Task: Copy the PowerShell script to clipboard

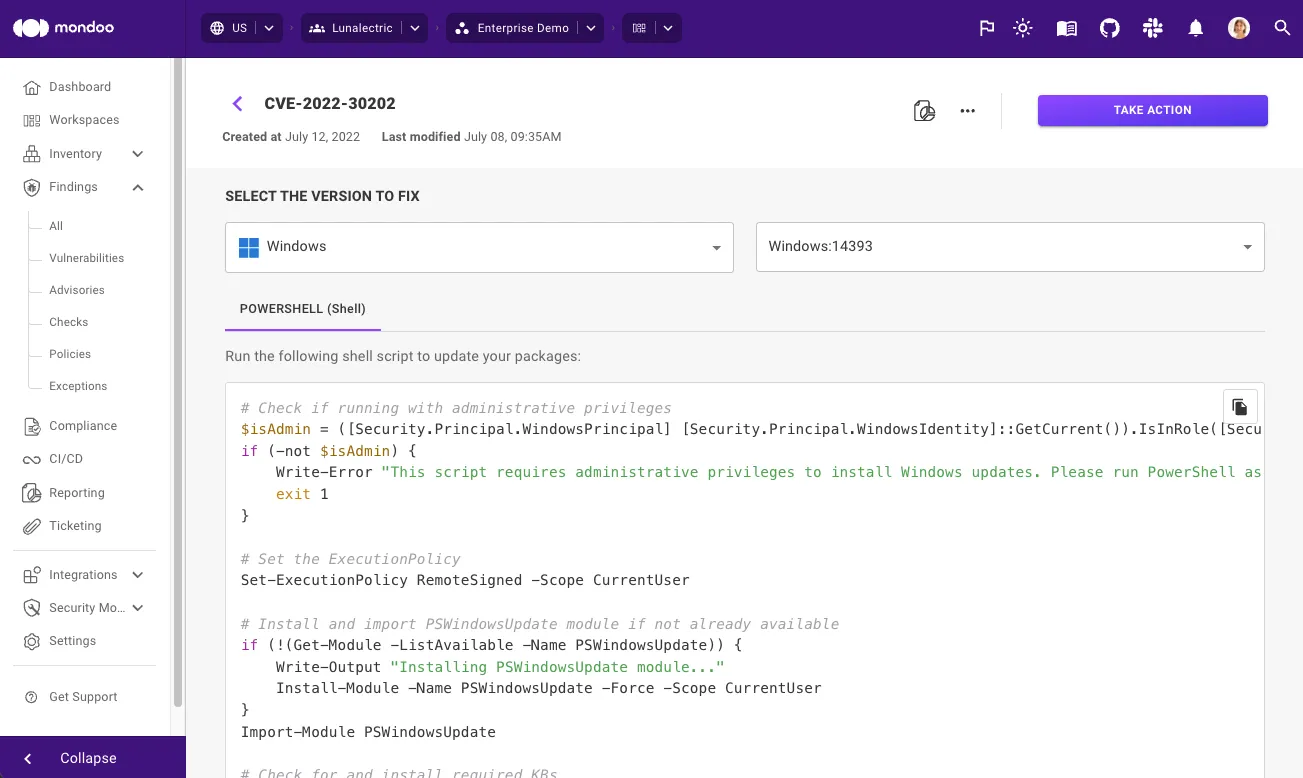Action: [1240, 406]
